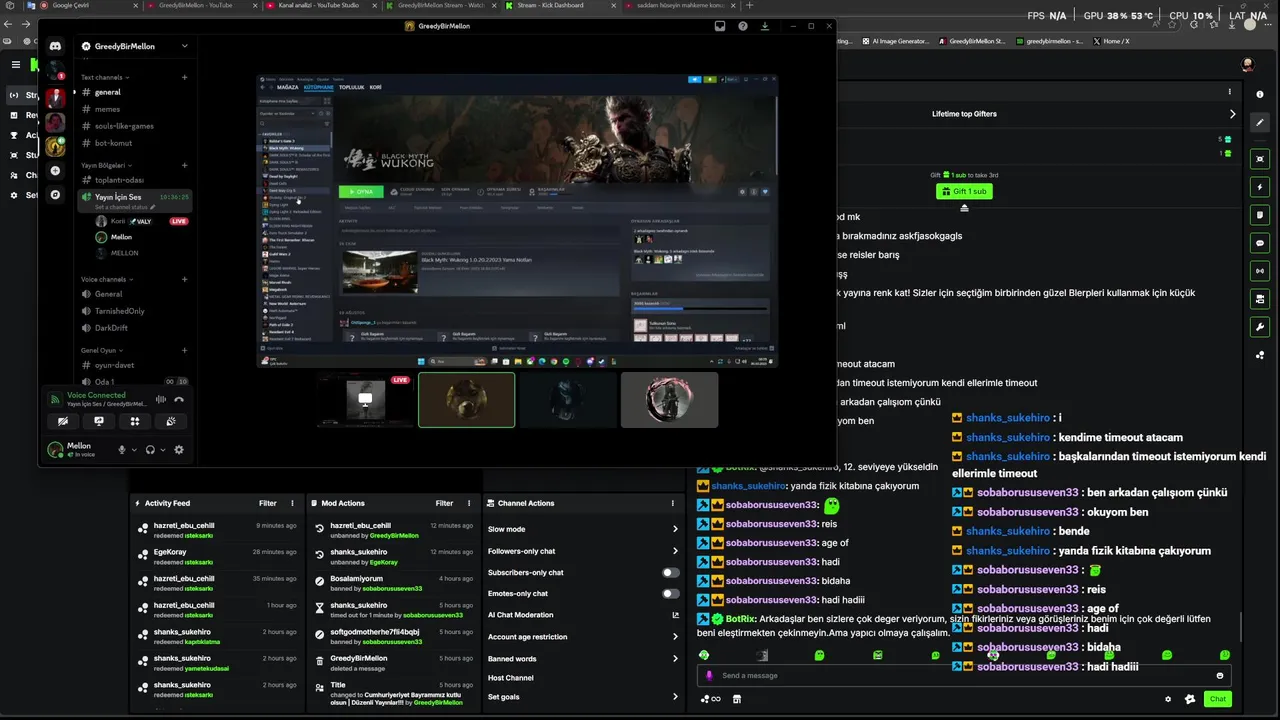1280x720 pixels.
Task: Open chat settings gear near Chat button
Action: 1167,699
